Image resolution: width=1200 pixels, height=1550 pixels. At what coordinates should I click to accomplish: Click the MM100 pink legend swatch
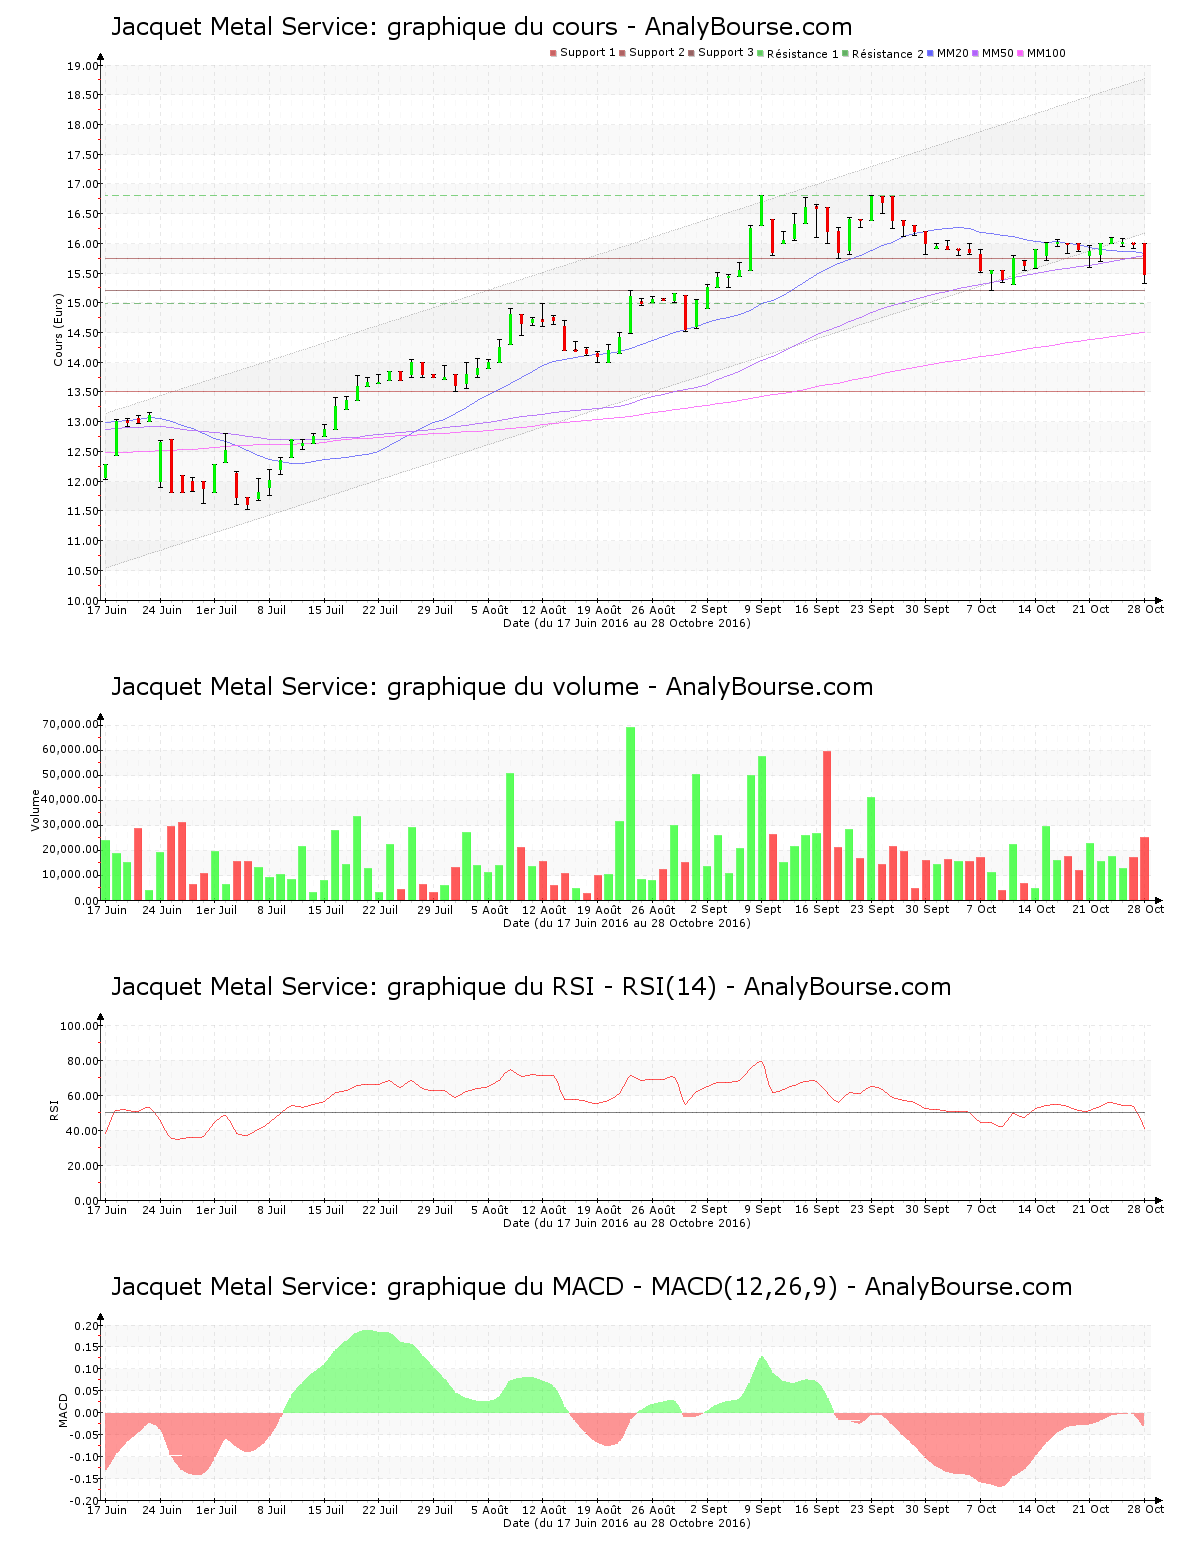coord(1022,53)
